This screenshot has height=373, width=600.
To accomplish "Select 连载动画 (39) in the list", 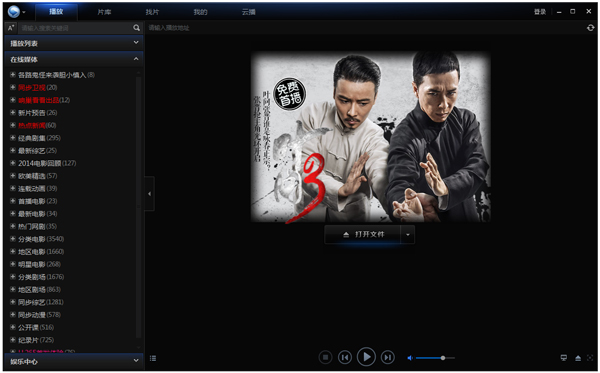I will [38, 188].
